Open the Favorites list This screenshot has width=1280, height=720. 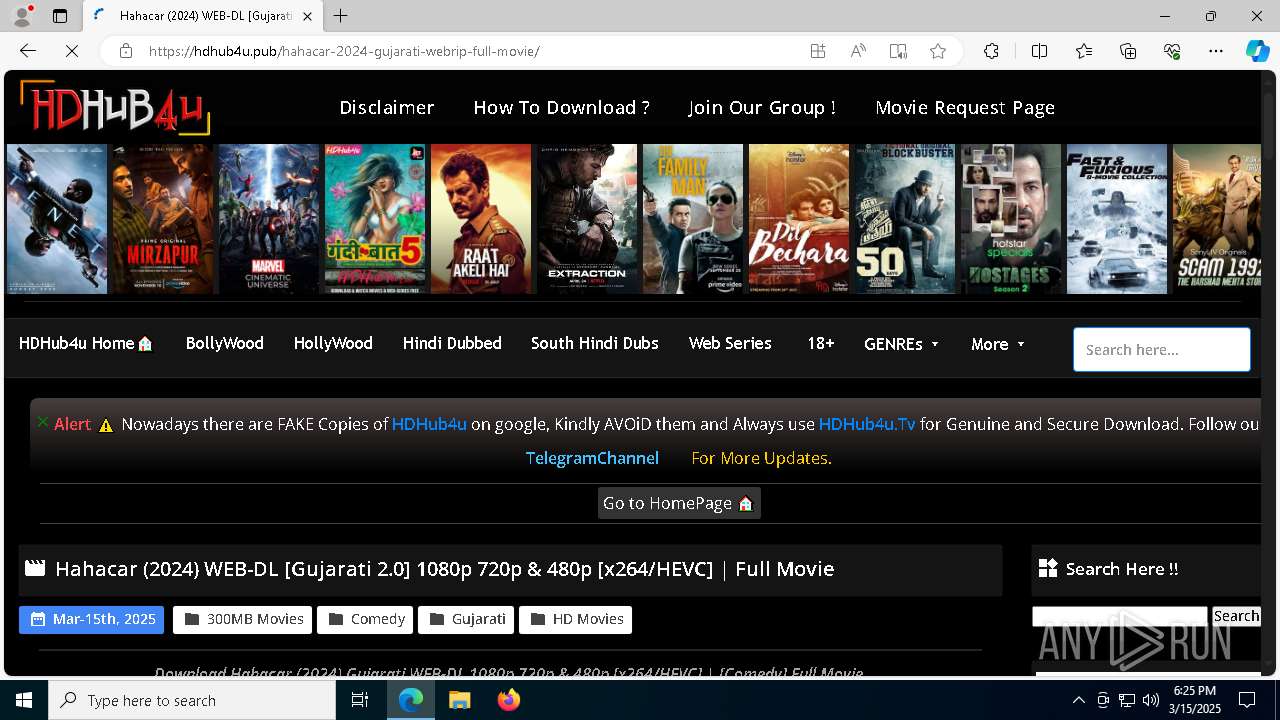[x=1084, y=51]
